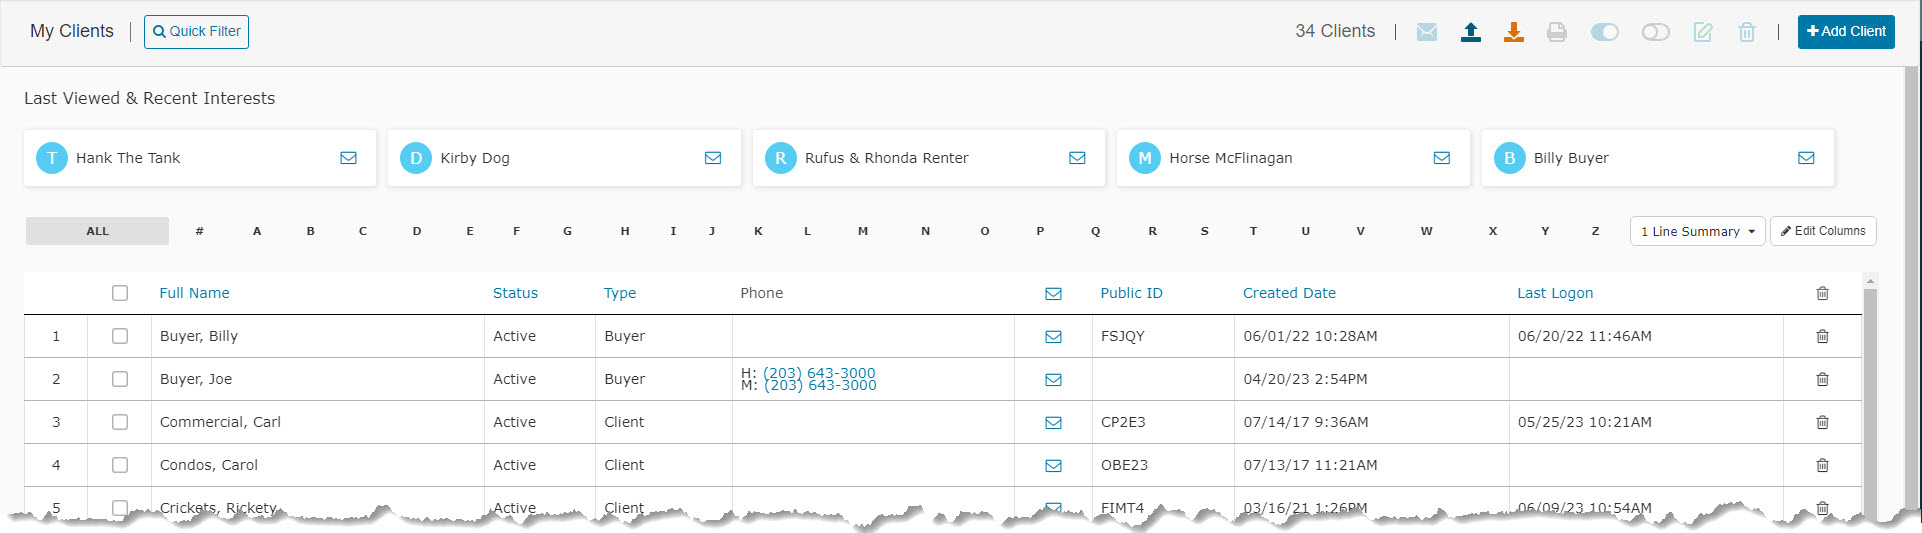Sort by Last Logon column
This screenshot has height=533, width=1922.
(x=1555, y=293)
